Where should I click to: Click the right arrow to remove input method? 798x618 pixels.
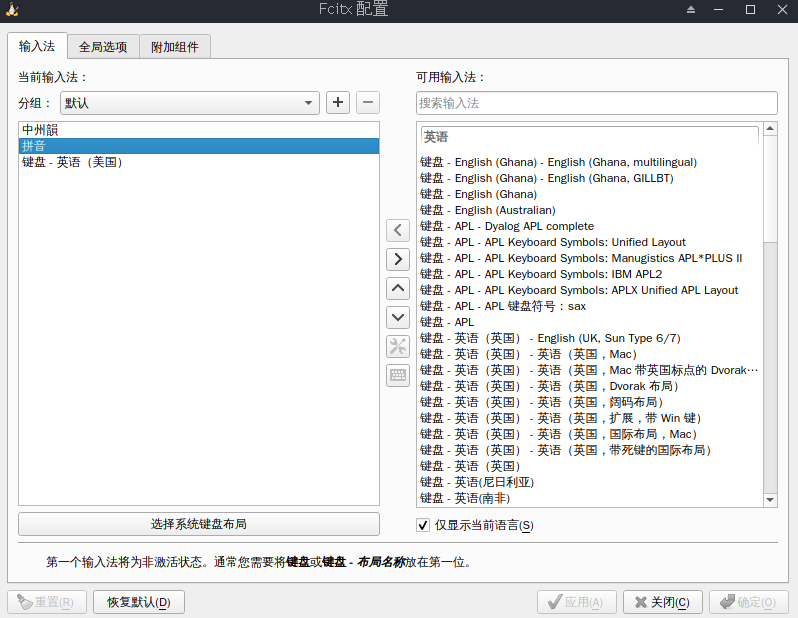(x=398, y=259)
